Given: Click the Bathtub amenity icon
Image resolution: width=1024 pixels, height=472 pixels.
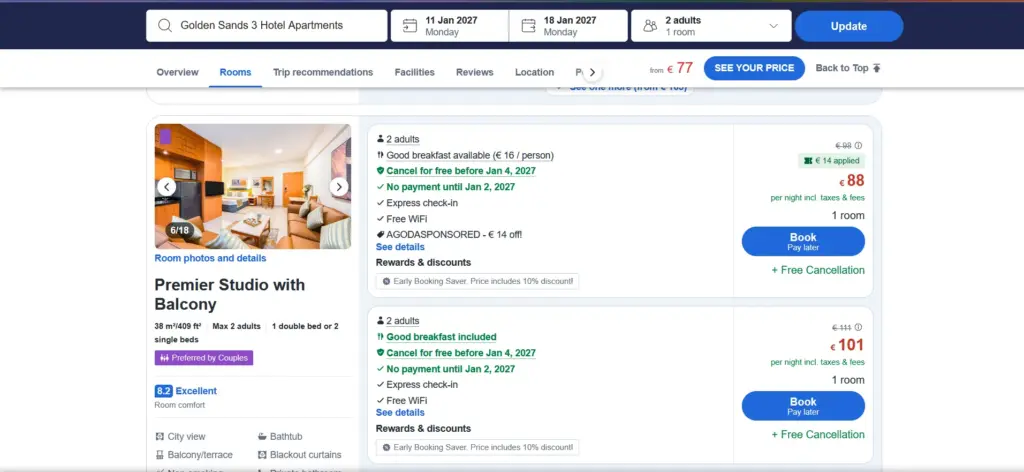Looking at the screenshot, I should (x=263, y=437).
